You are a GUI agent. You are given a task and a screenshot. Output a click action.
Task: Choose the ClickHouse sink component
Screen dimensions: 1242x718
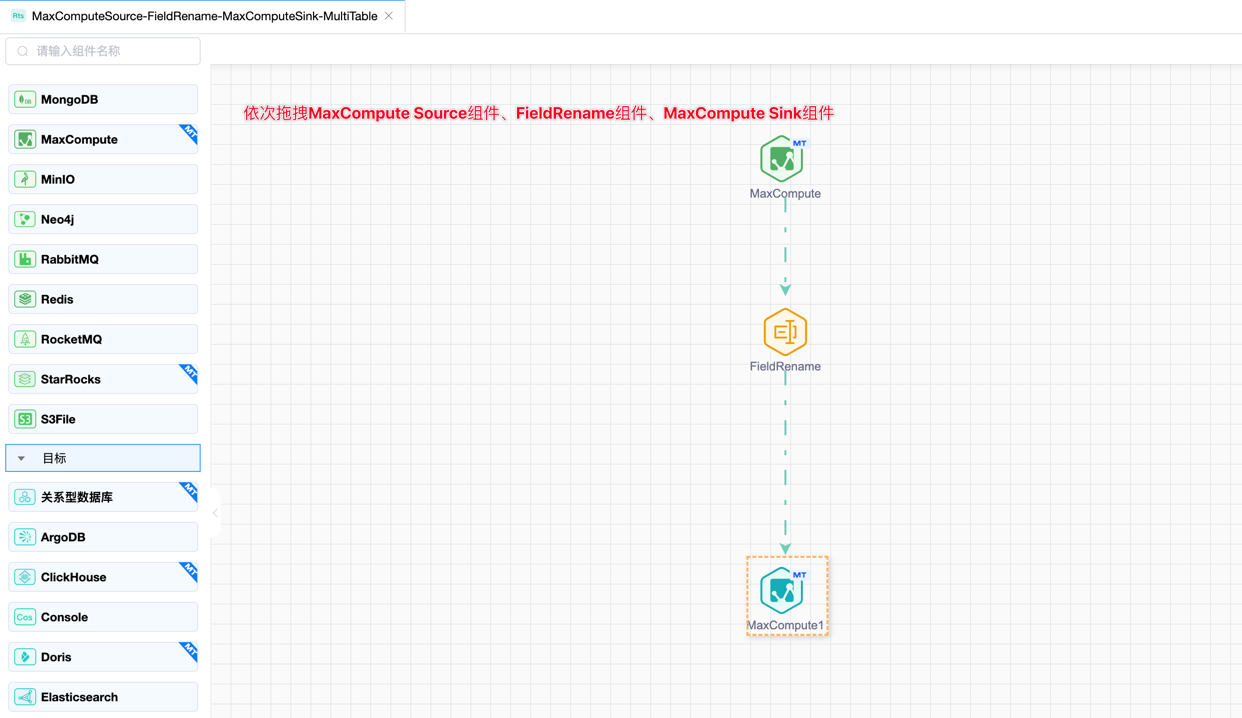(x=102, y=577)
